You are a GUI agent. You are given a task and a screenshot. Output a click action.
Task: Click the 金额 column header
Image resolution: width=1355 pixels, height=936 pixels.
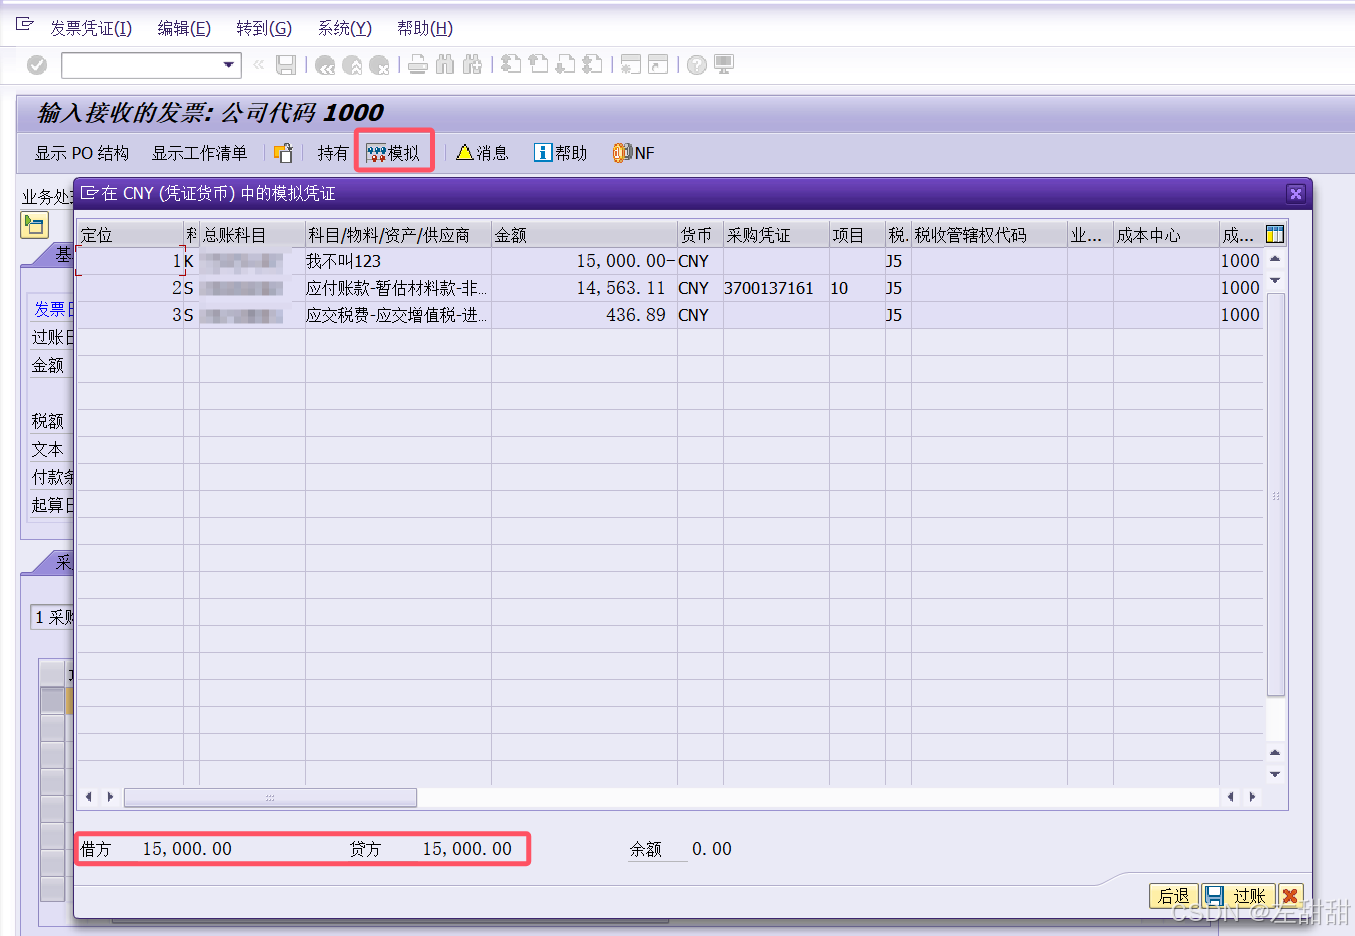(584, 235)
